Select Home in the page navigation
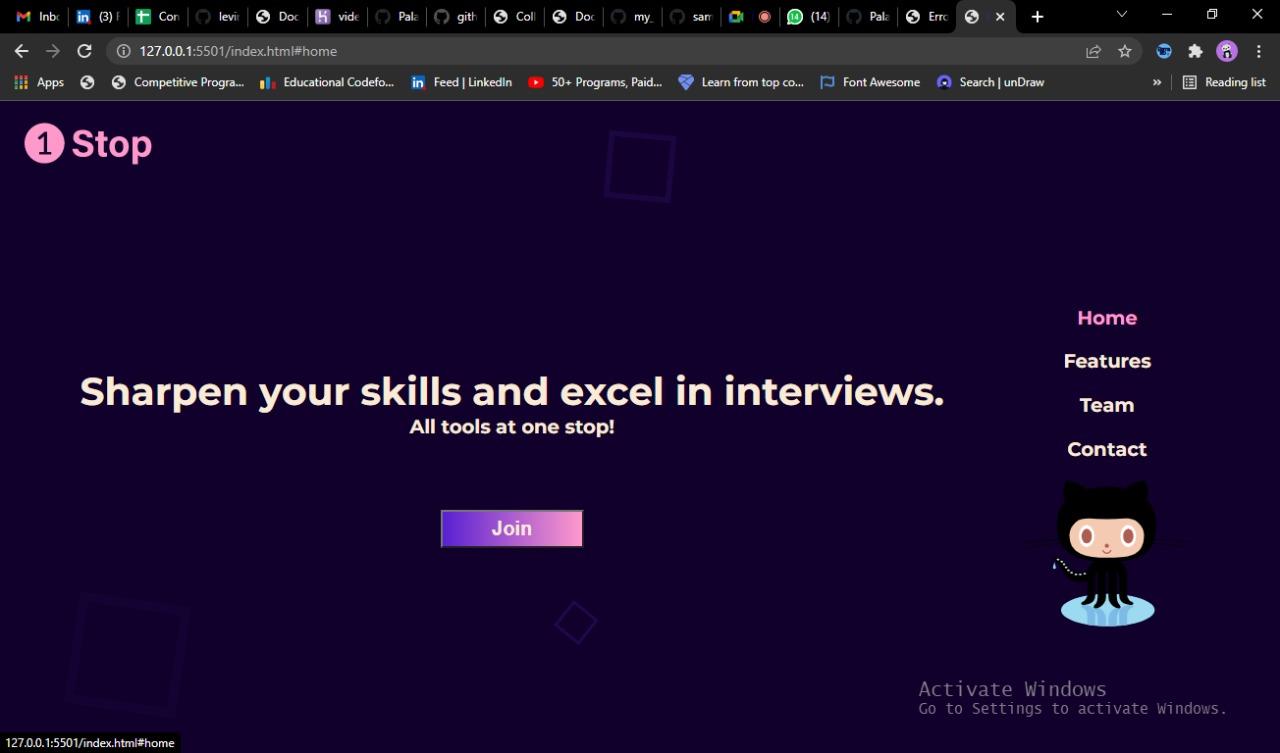This screenshot has height=753, width=1280. click(x=1107, y=318)
